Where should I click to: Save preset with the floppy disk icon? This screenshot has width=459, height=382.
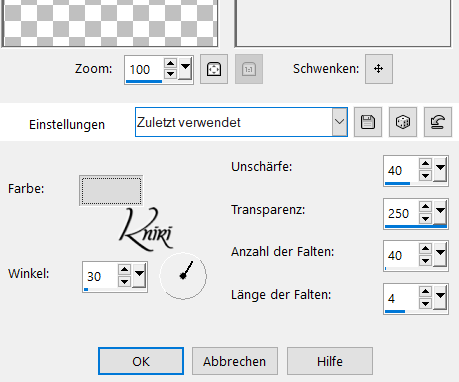point(368,122)
